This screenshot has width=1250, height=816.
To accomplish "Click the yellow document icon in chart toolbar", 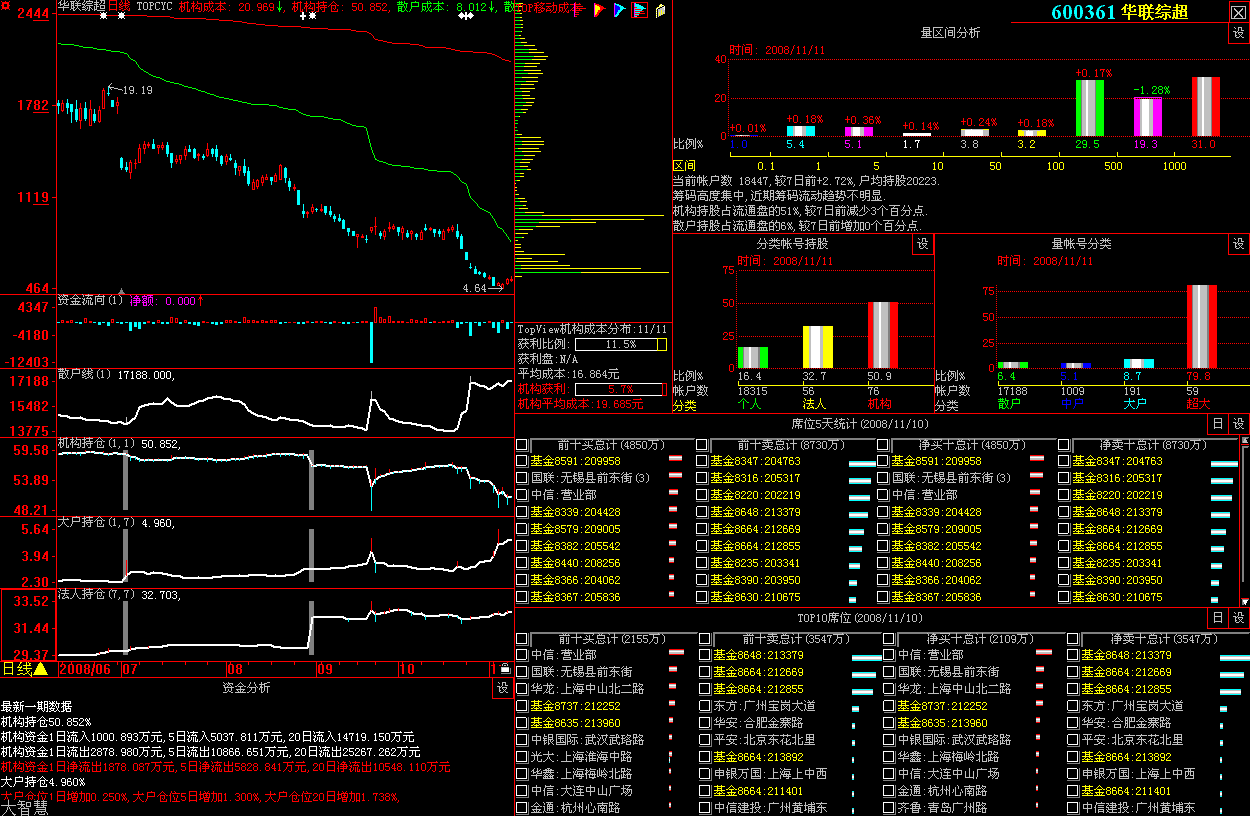I will (660, 10).
